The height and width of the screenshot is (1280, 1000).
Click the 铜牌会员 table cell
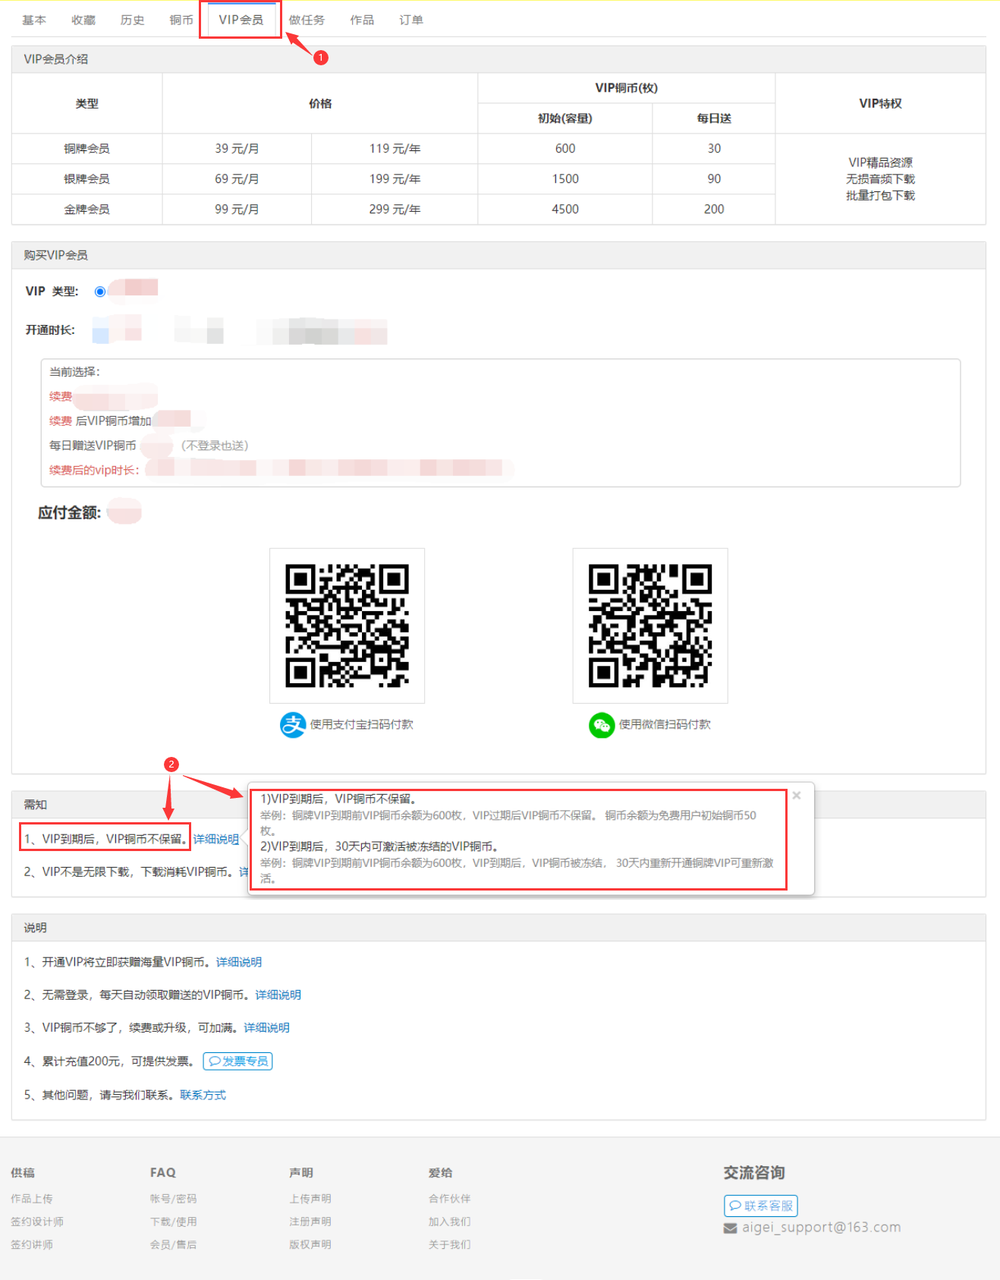click(87, 149)
